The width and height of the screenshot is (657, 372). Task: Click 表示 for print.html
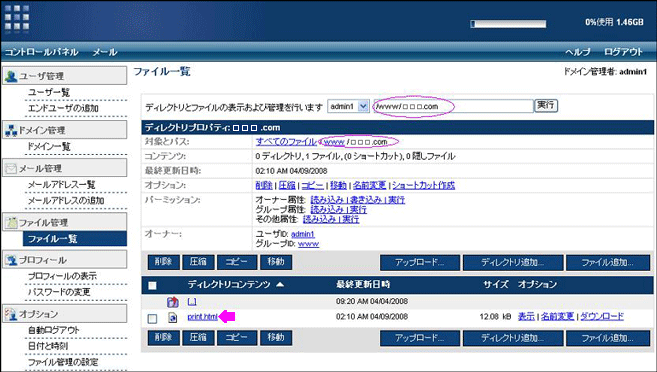526,317
